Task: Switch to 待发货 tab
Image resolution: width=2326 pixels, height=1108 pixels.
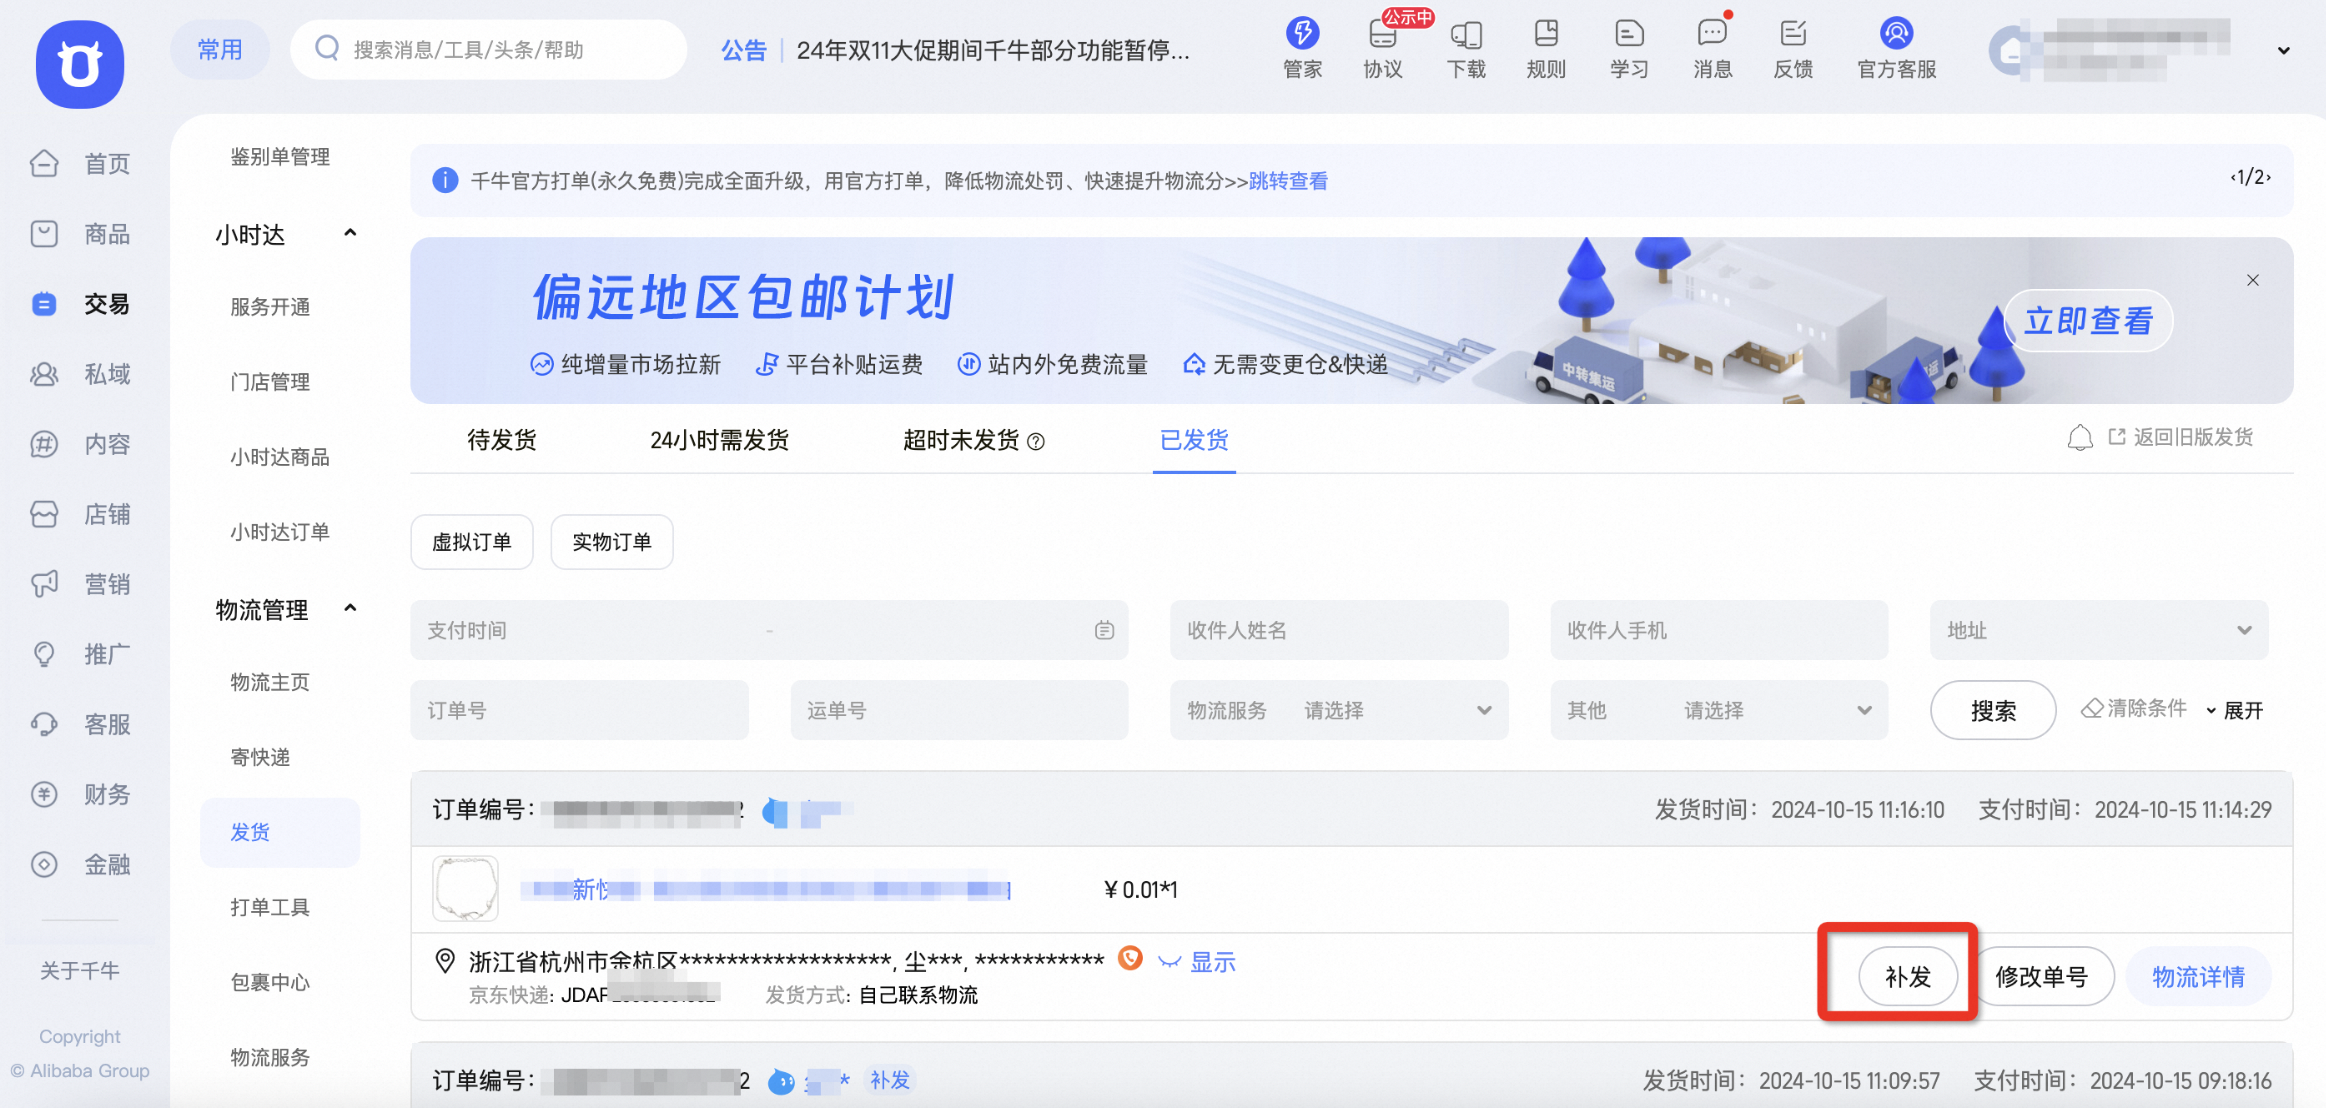Action: [502, 440]
